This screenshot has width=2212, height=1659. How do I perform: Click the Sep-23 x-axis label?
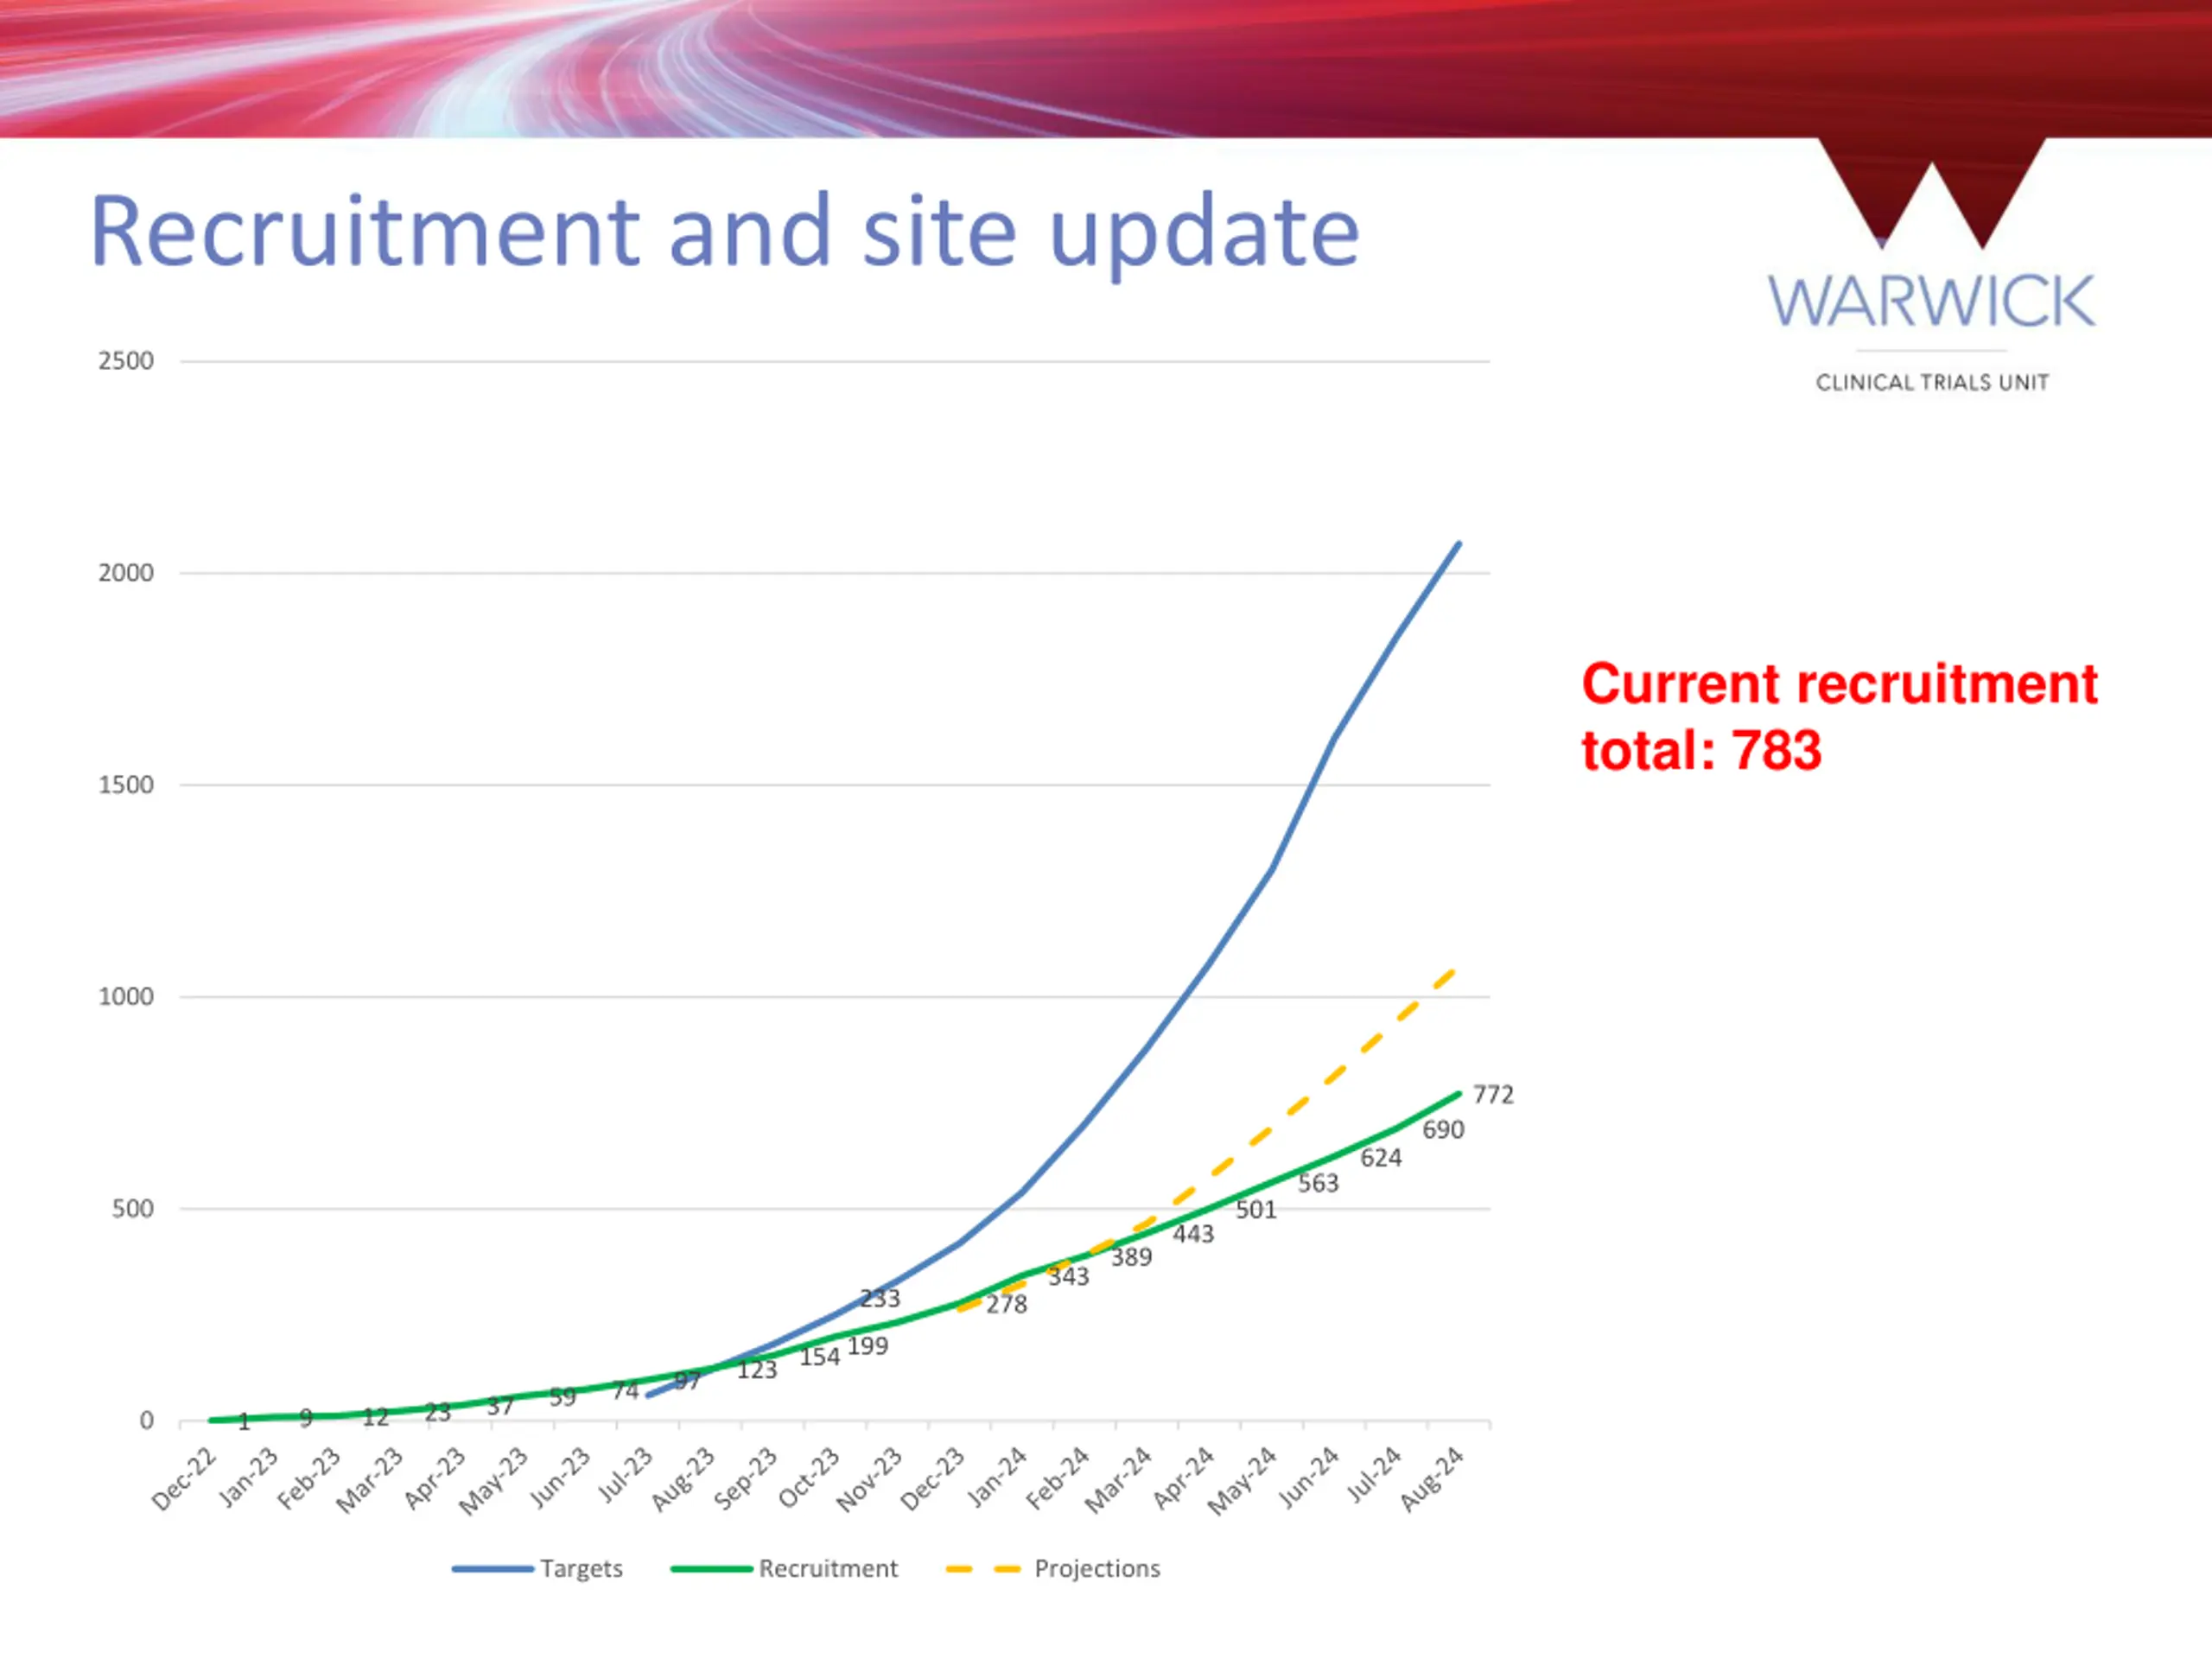tap(745, 1479)
